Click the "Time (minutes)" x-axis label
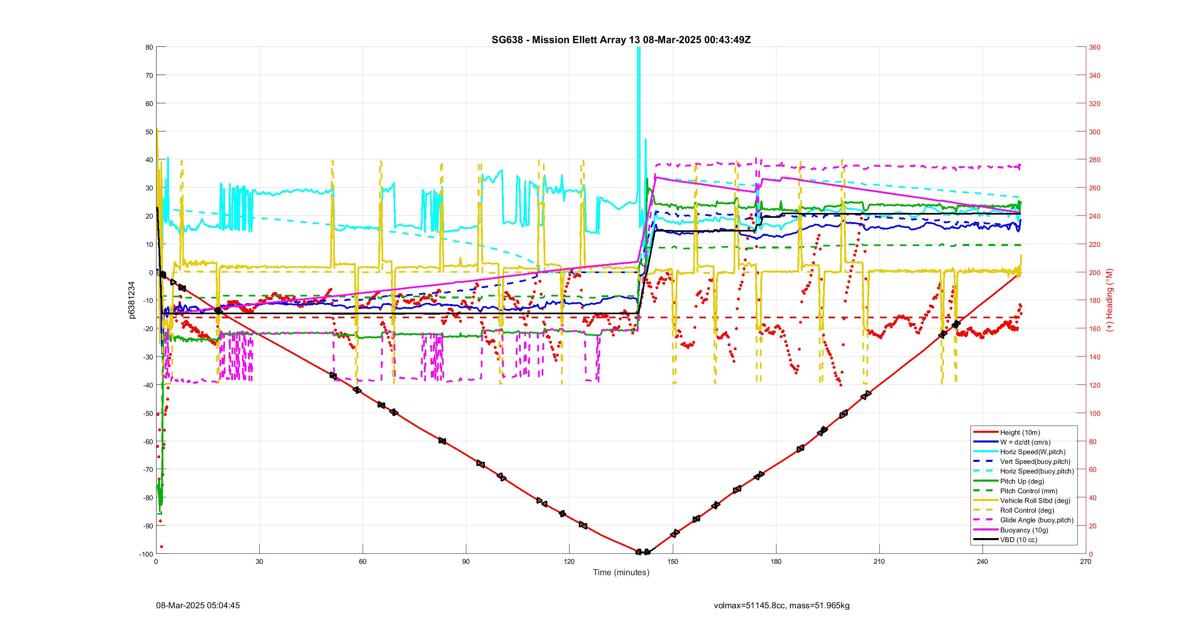This screenshot has width=1200, height=622. tap(620, 573)
